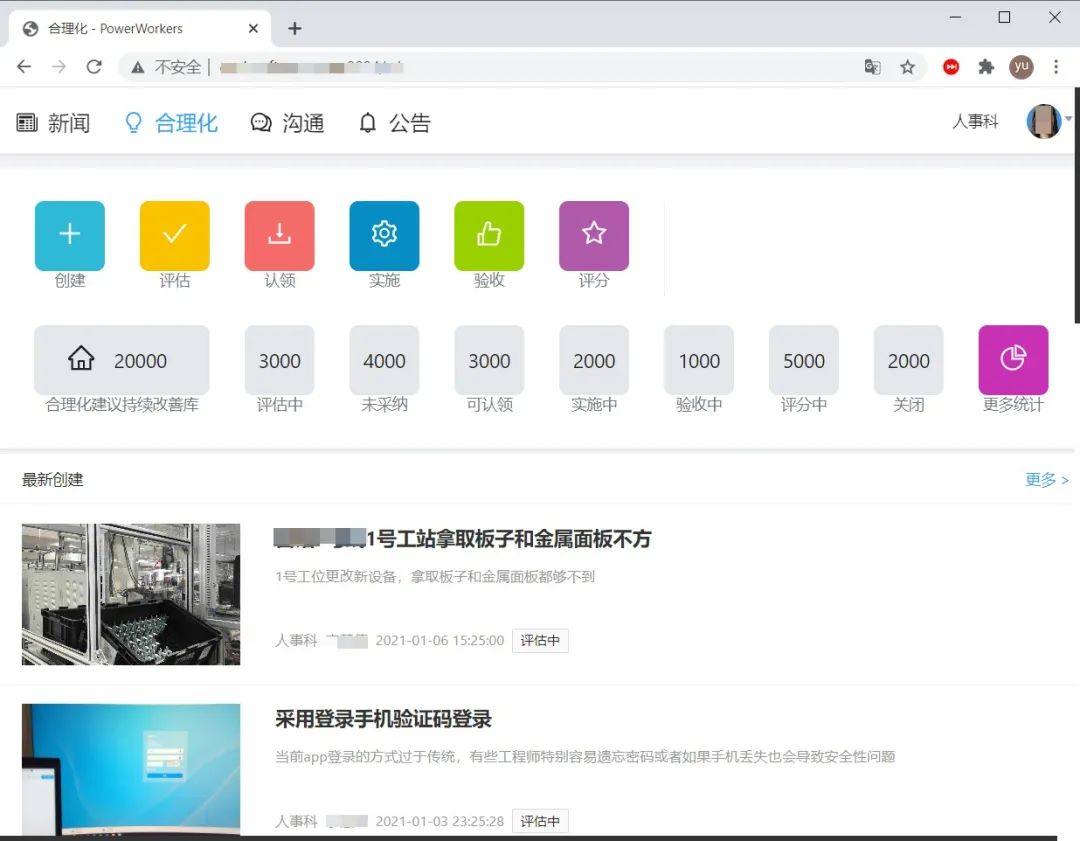This screenshot has height=841, width=1080.
Task: Open the Chrome profile avatar 'yu'
Action: (1021, 67)
